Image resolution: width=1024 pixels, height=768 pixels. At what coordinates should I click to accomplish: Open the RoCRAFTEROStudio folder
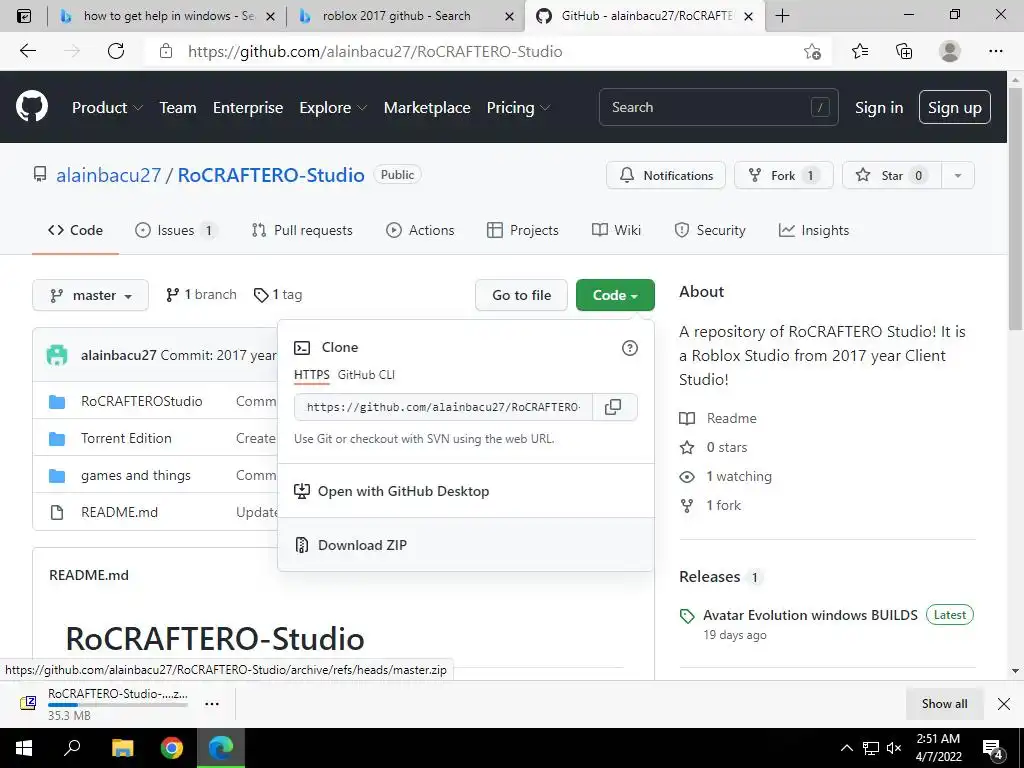(x=142, y=401)
